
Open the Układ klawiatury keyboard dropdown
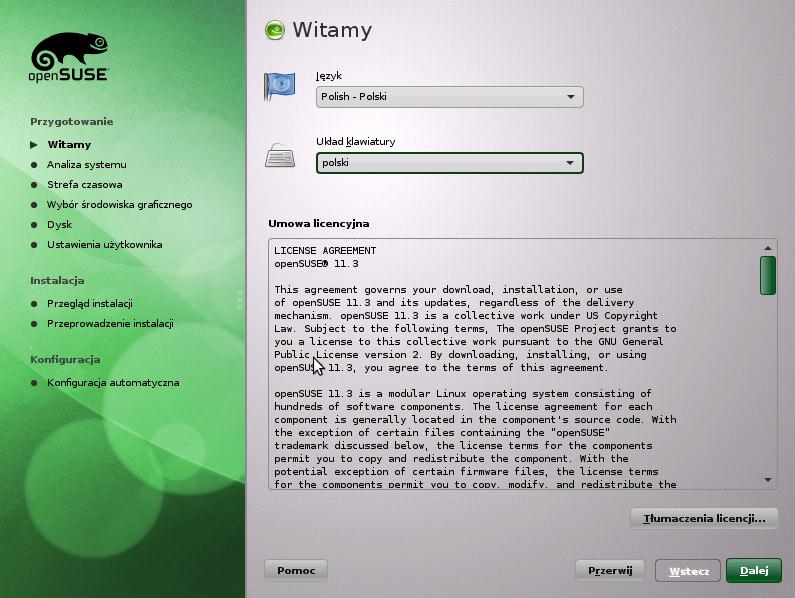(449, 163)
